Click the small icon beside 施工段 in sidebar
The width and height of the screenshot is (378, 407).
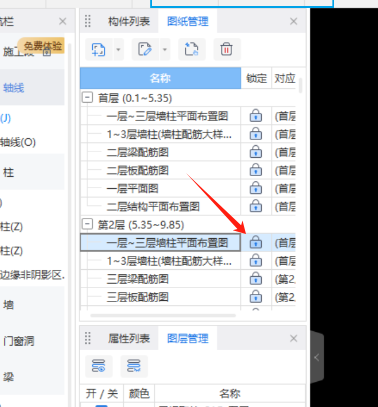47,52
